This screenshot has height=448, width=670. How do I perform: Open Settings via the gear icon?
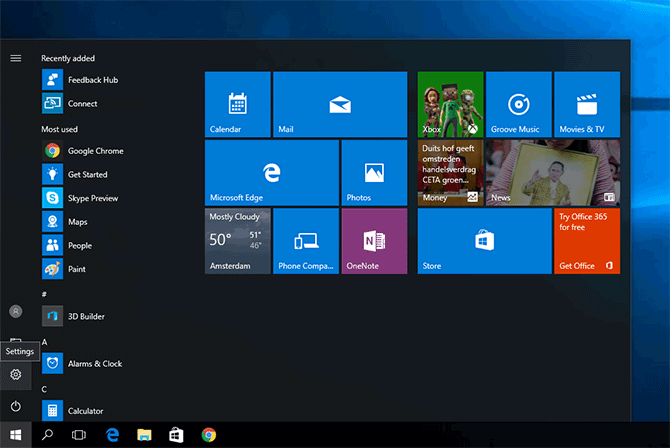[x=16, y=374]
